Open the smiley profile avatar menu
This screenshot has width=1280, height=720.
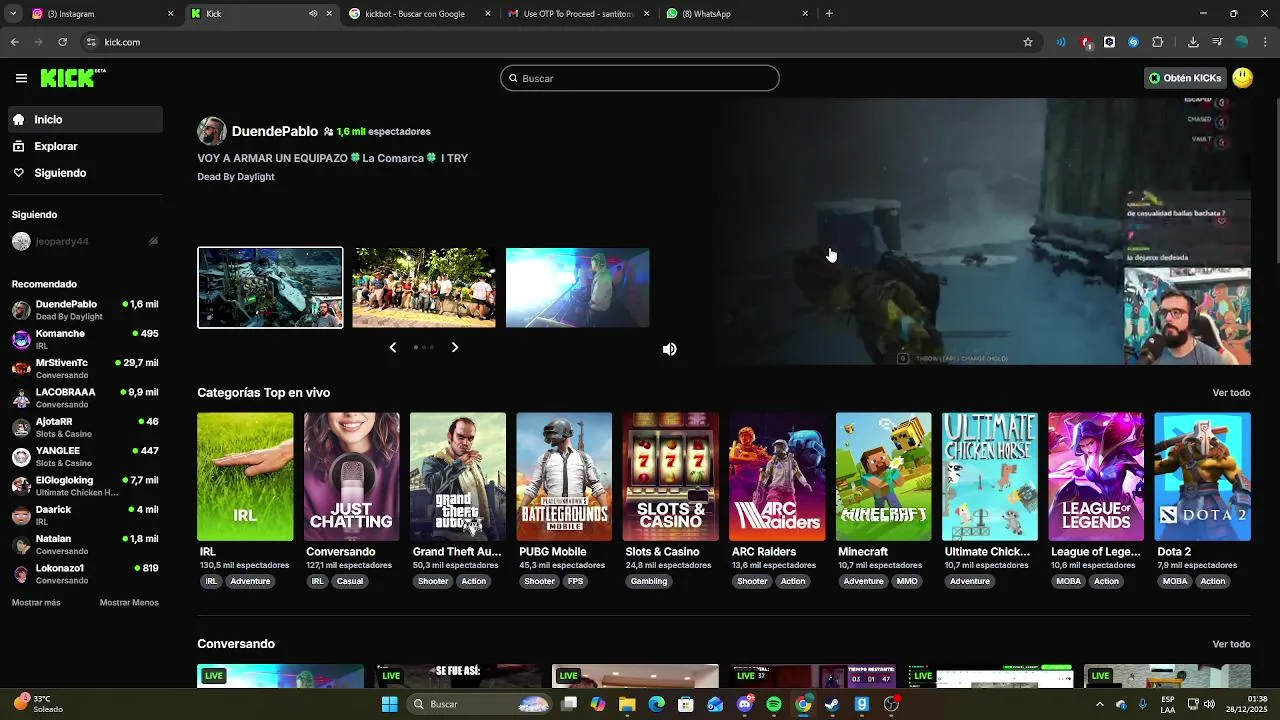(x=1243, y=78)
